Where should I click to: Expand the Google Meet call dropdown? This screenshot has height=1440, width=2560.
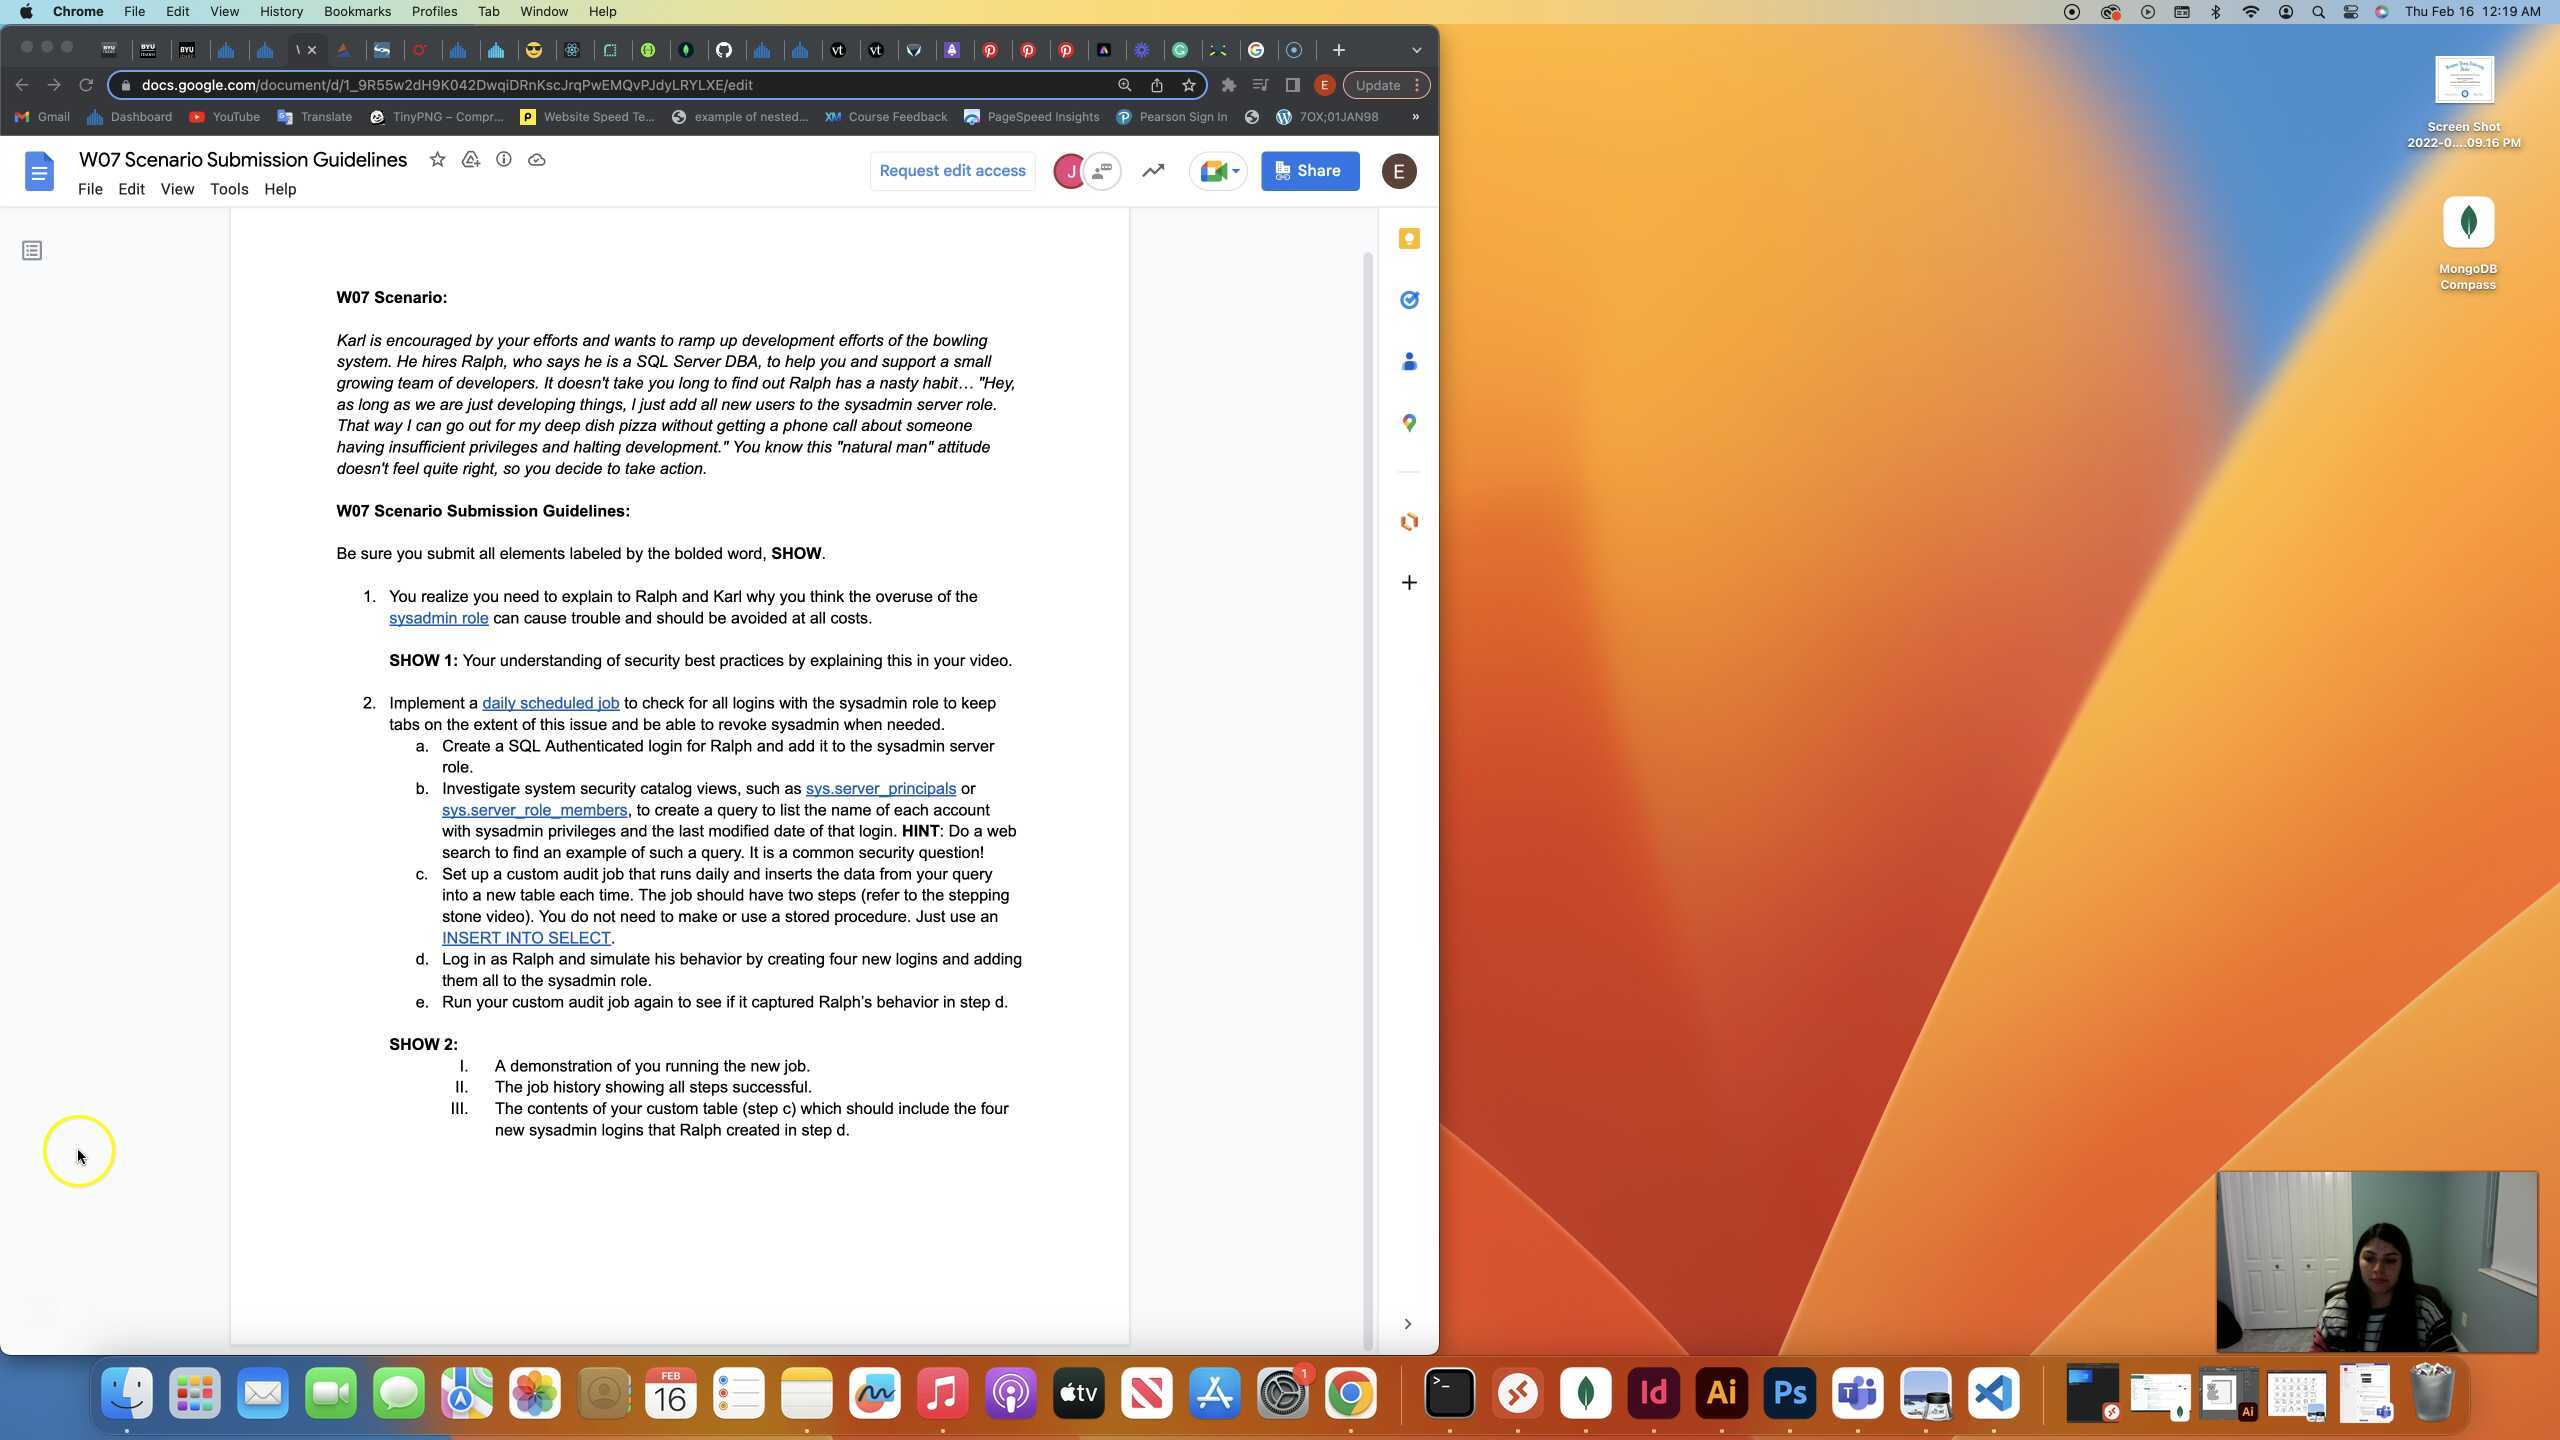tap(1236, 171)
